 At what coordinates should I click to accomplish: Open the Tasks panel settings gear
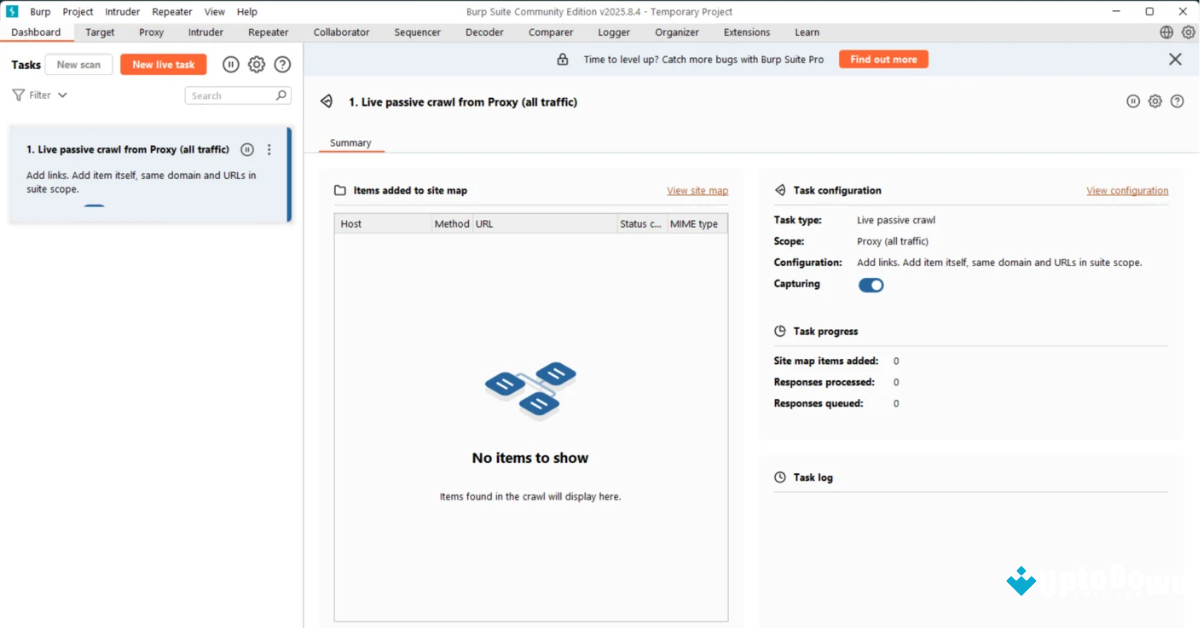(256, 64)
